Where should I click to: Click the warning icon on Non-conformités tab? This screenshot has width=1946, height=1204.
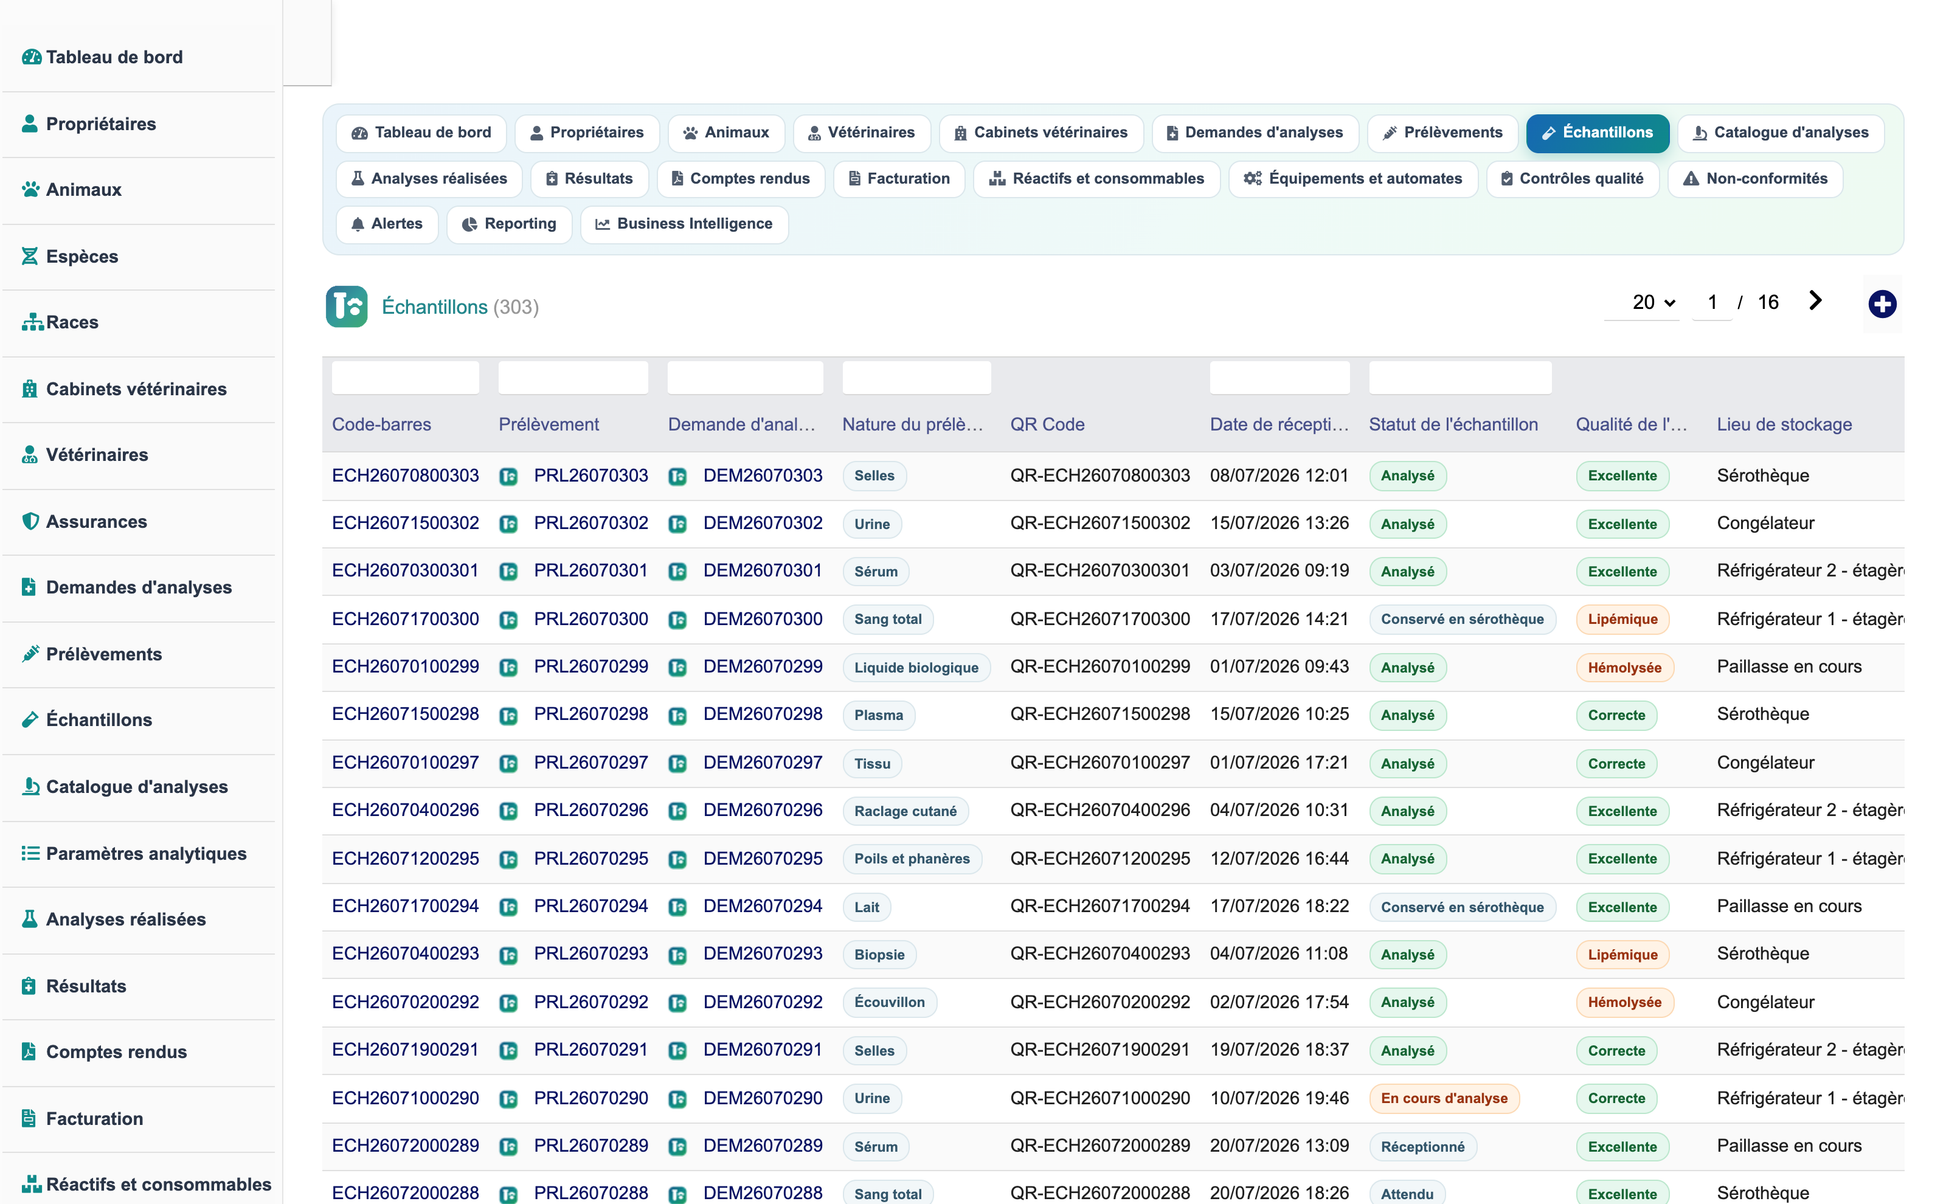coord(1691,179)
